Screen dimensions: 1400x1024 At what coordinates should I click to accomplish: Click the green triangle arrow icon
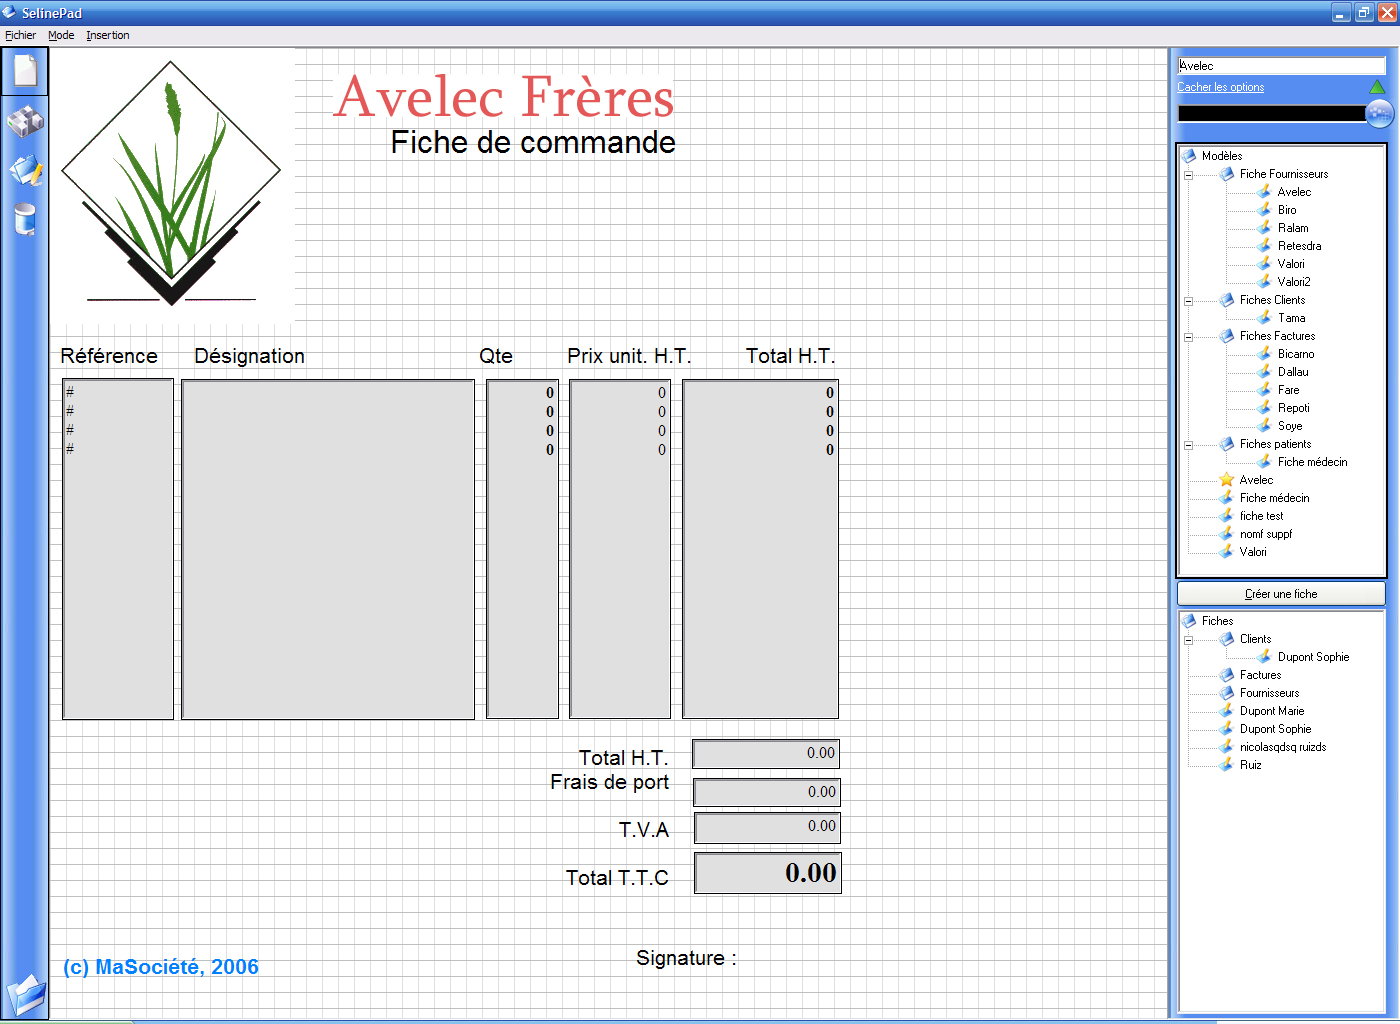[1377, 87]
